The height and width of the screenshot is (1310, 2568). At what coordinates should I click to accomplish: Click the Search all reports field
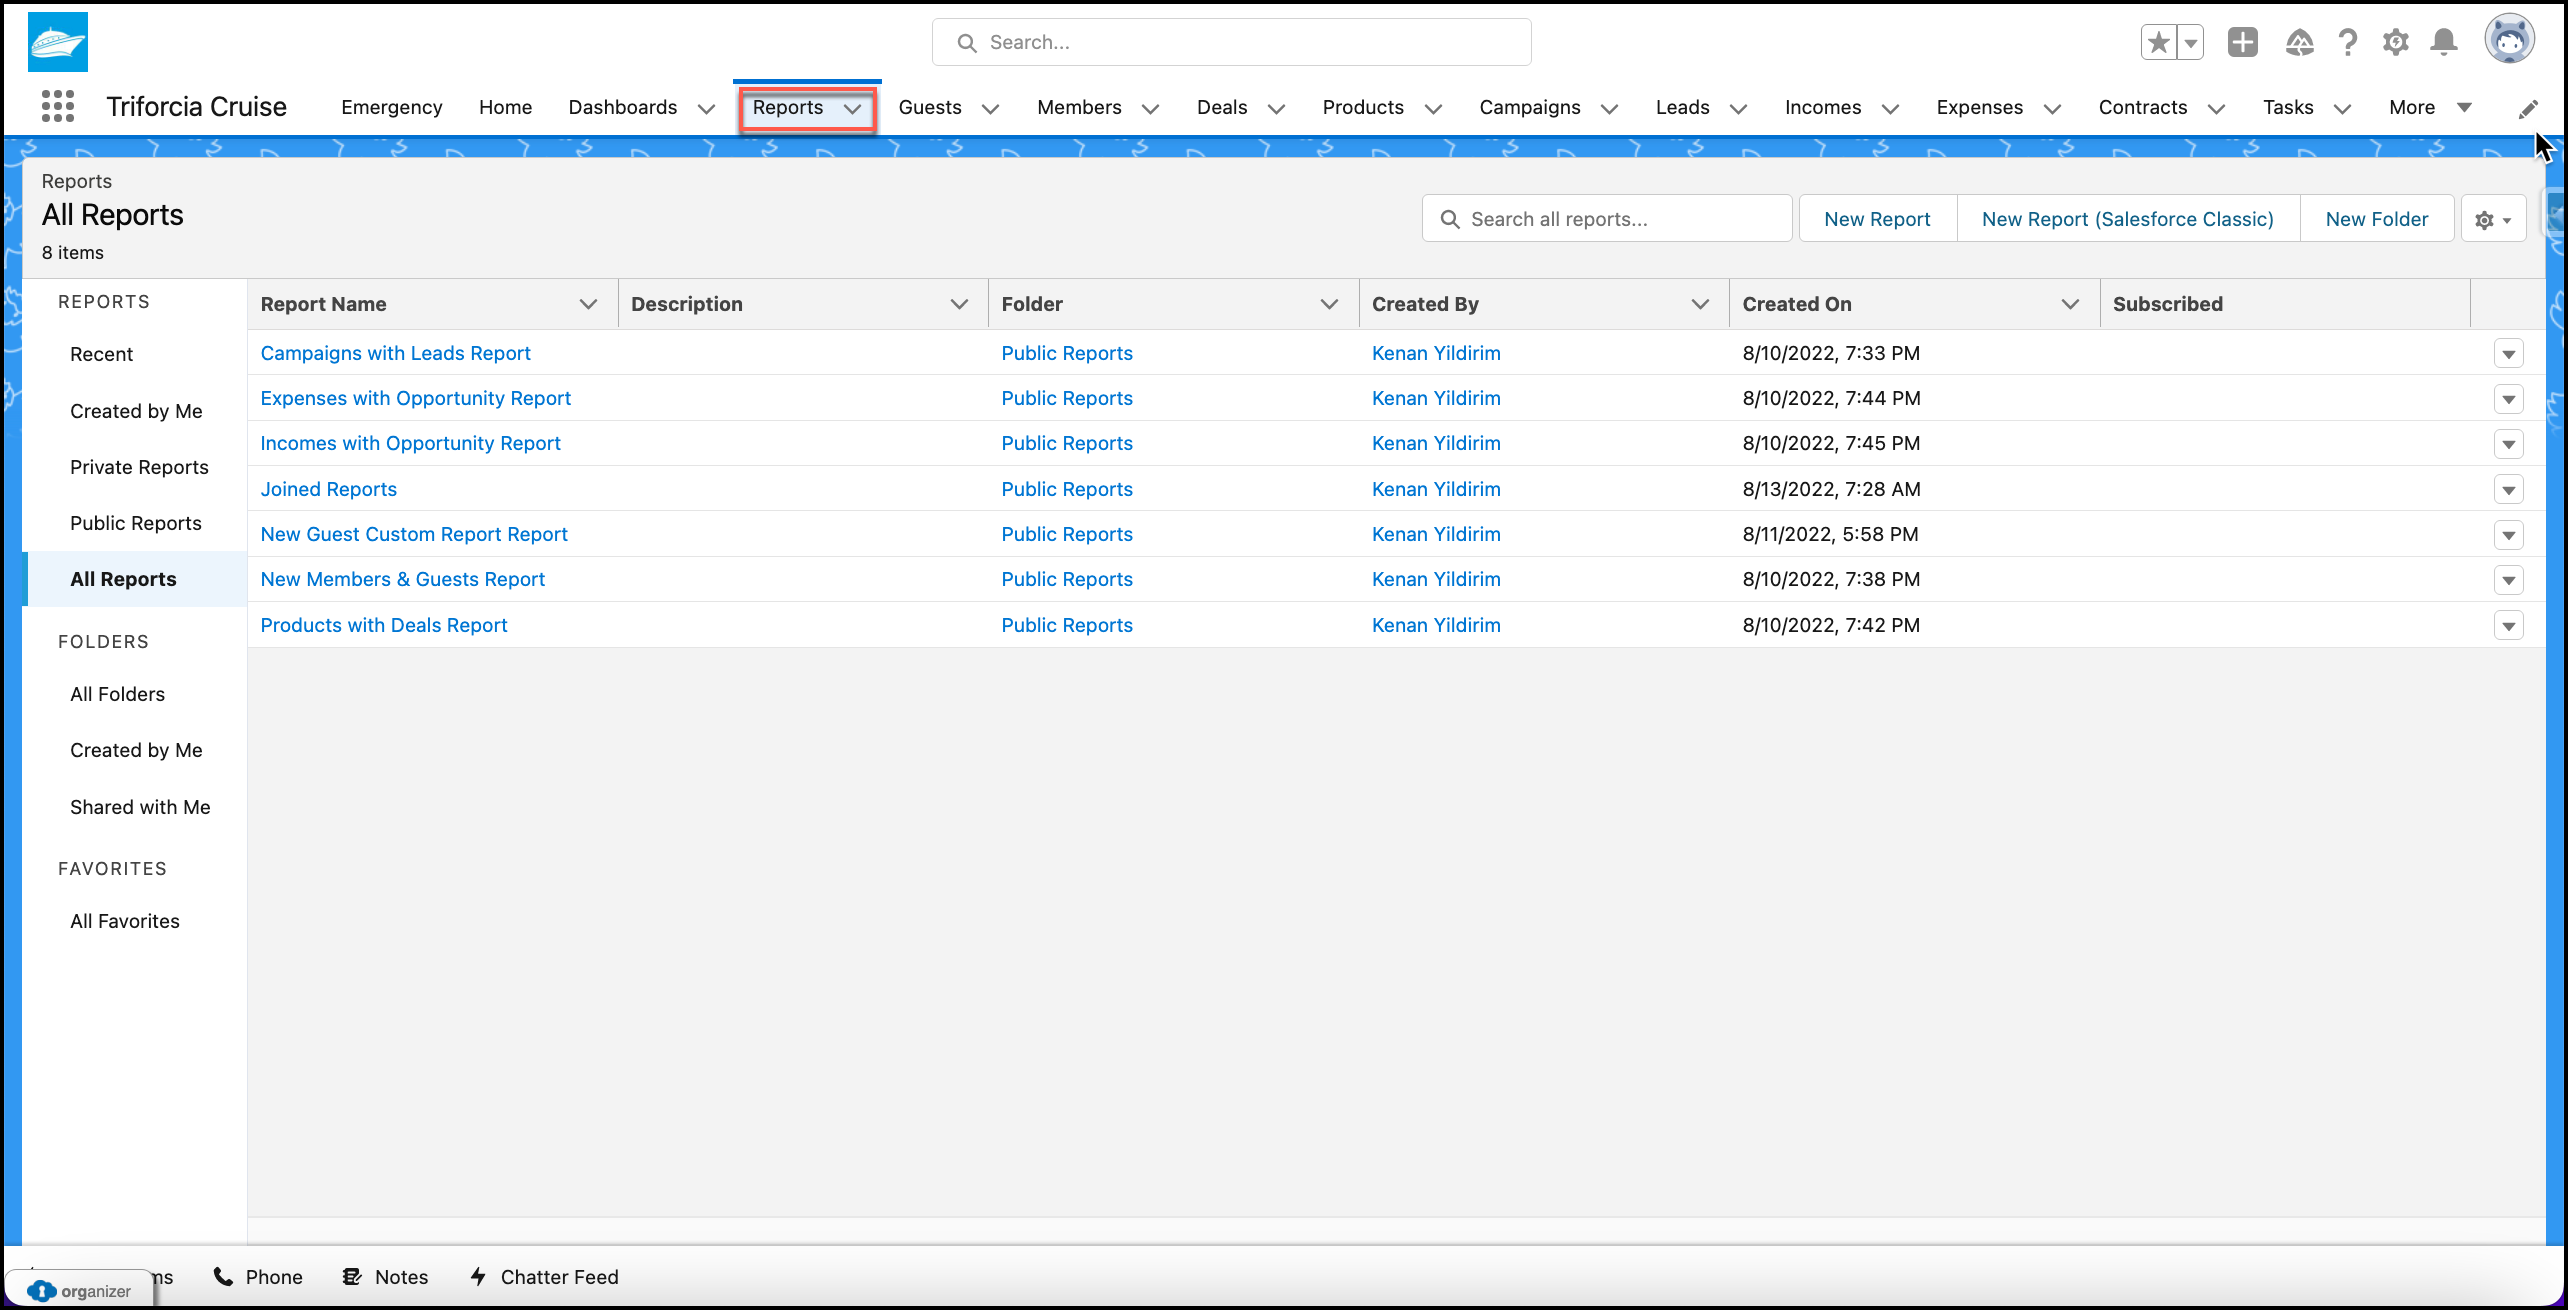coord(1607,219)
